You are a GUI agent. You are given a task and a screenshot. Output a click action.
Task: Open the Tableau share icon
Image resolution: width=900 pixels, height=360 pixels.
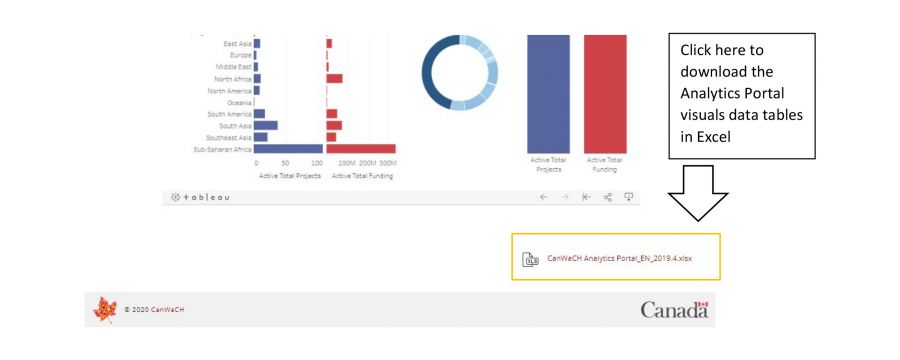pos(608,197)
